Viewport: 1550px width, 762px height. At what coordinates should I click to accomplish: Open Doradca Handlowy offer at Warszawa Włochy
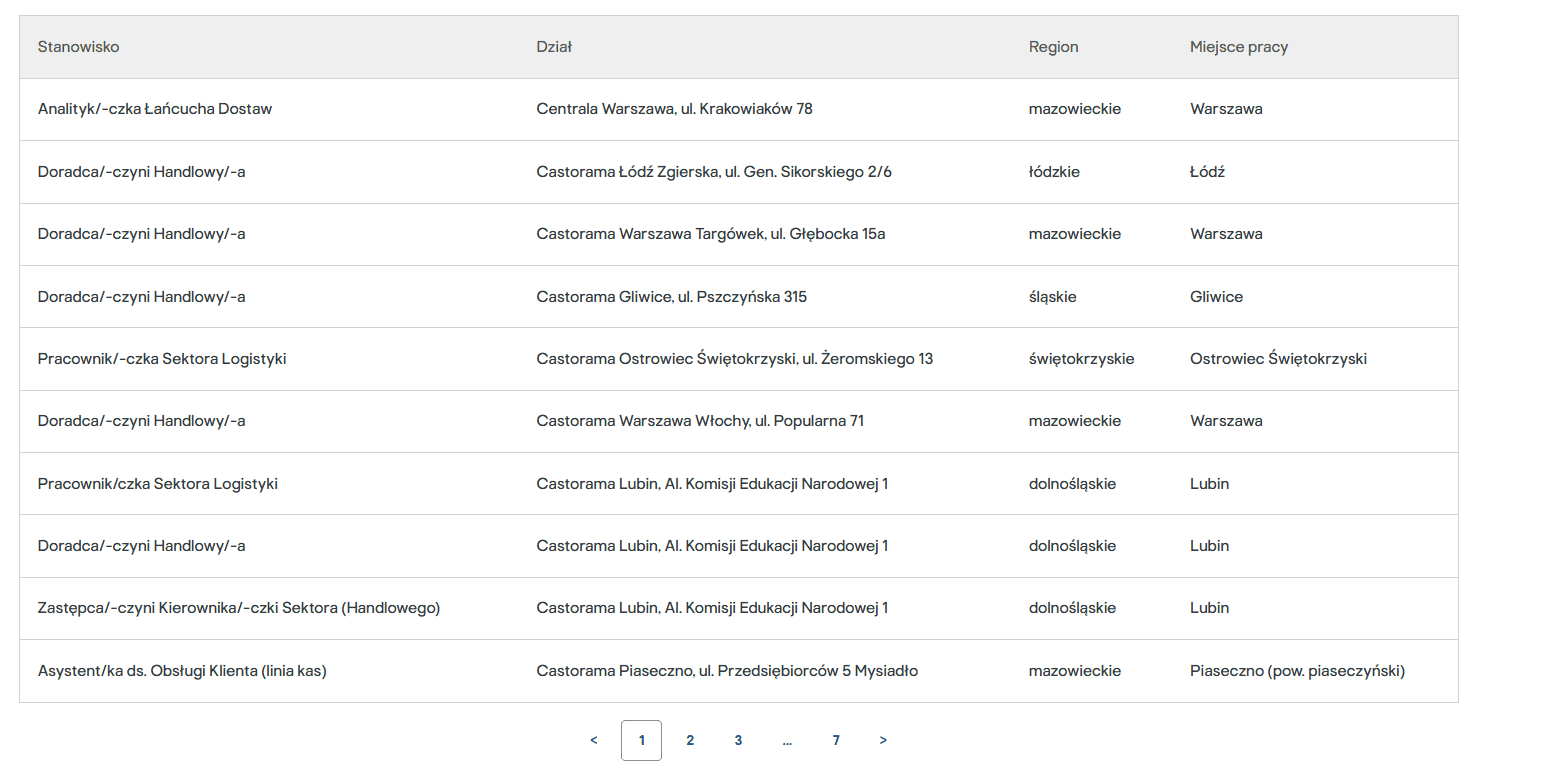coord(142,421)
